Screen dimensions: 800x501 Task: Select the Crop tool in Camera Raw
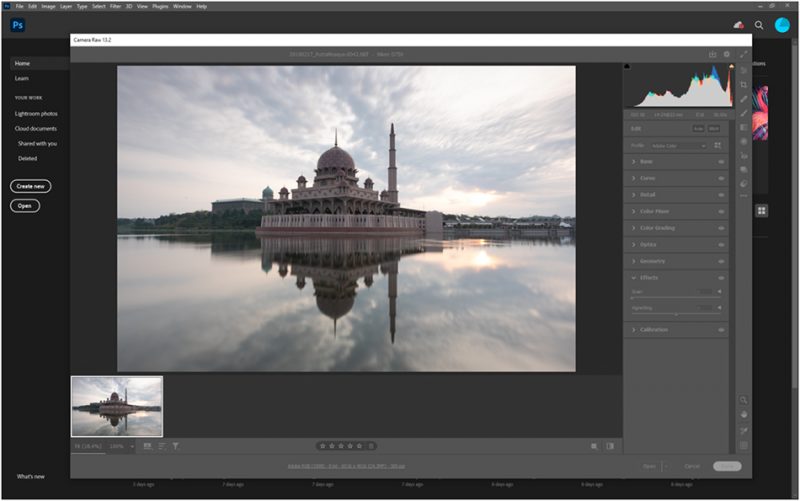(743, 85)
